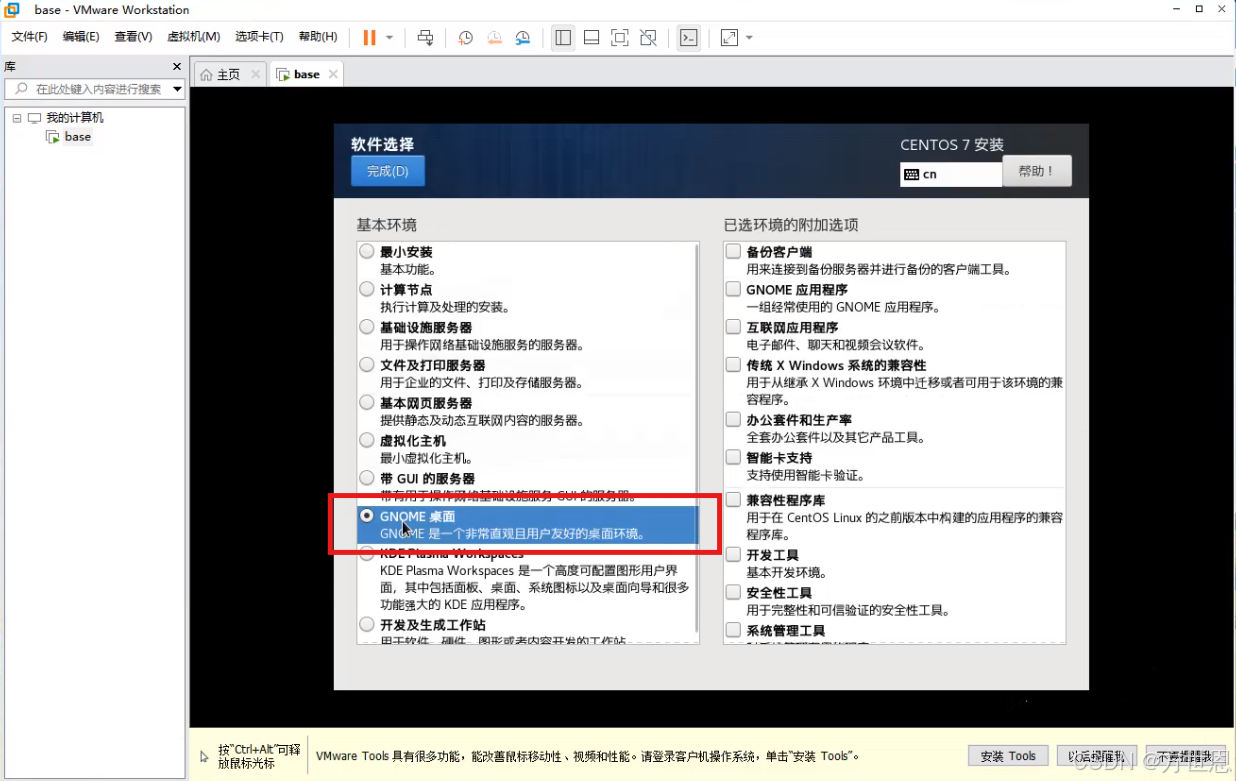
Task: Click the cn keyboard layout field
Action: pos(951,174)
